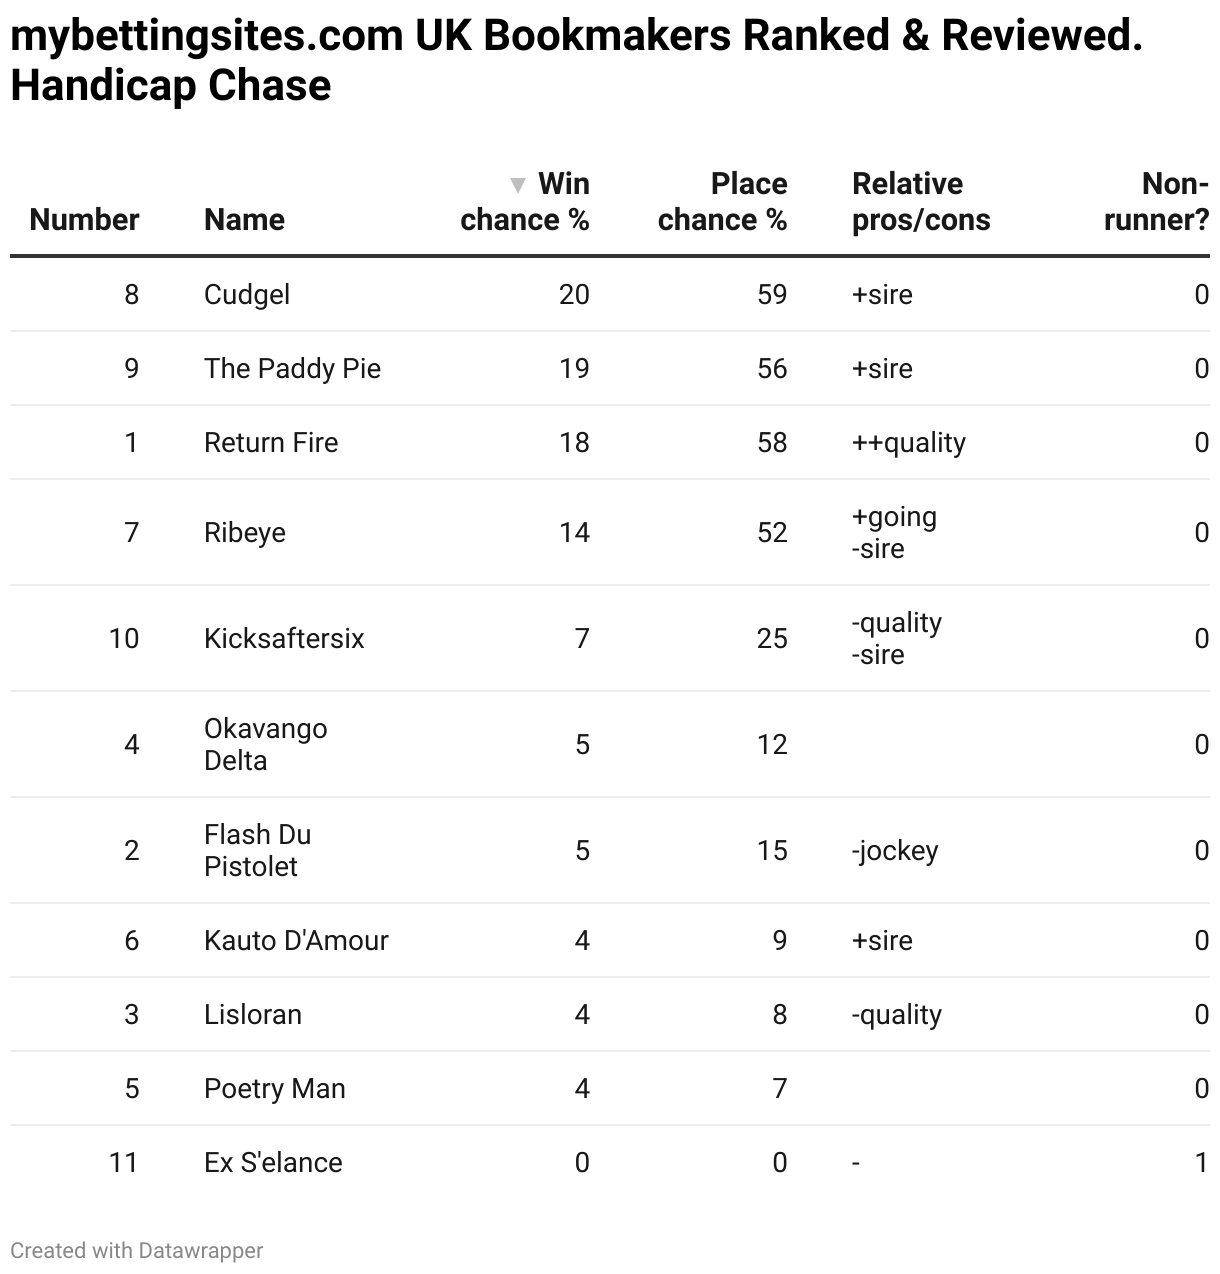Viewport: 1220px width, 1274px height.
Task: Sort by the Name column header
Action: point(244,220)
